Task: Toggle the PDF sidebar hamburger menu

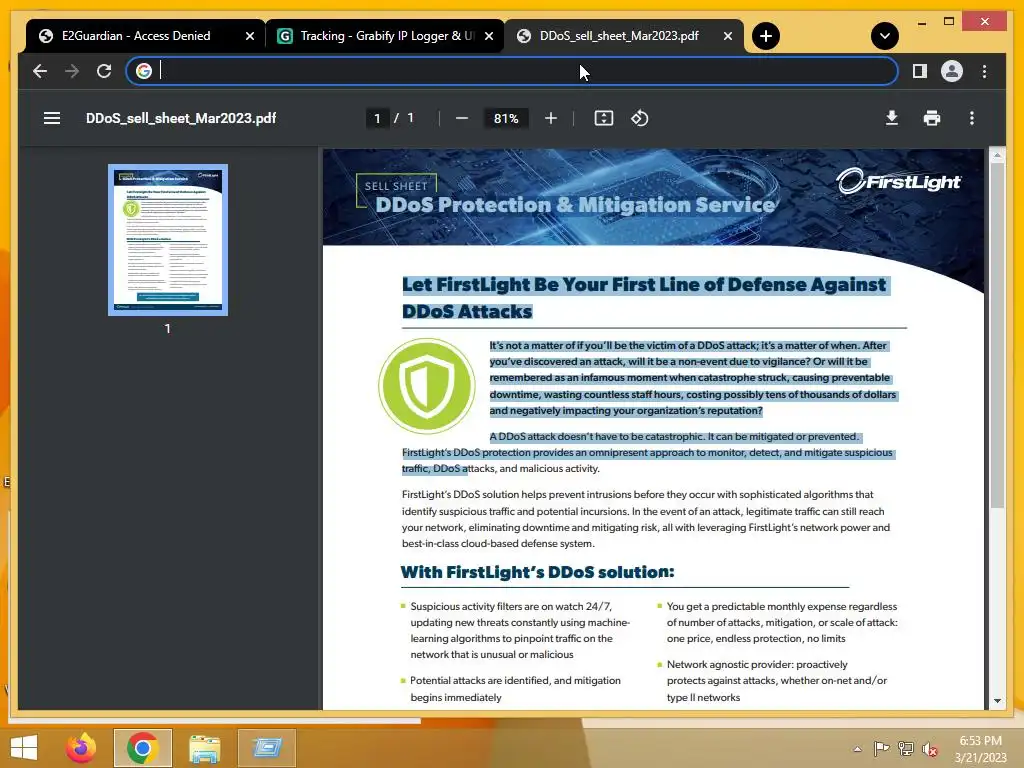Action: coord(52,118)
